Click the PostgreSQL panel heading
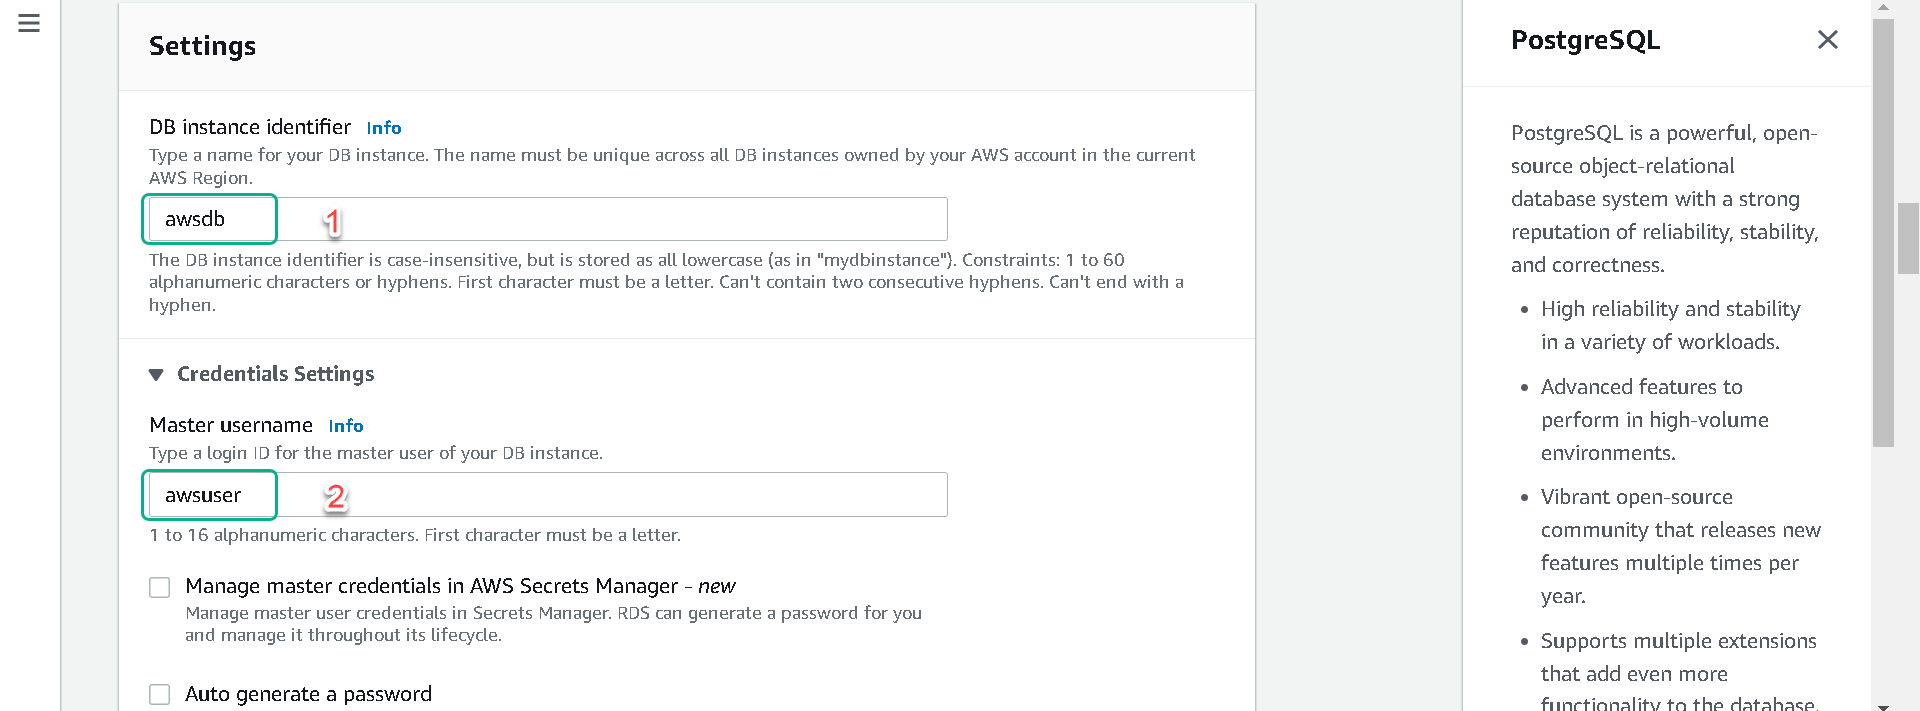Screen dimensions: 1920x711 click(x=1585, y=40)
